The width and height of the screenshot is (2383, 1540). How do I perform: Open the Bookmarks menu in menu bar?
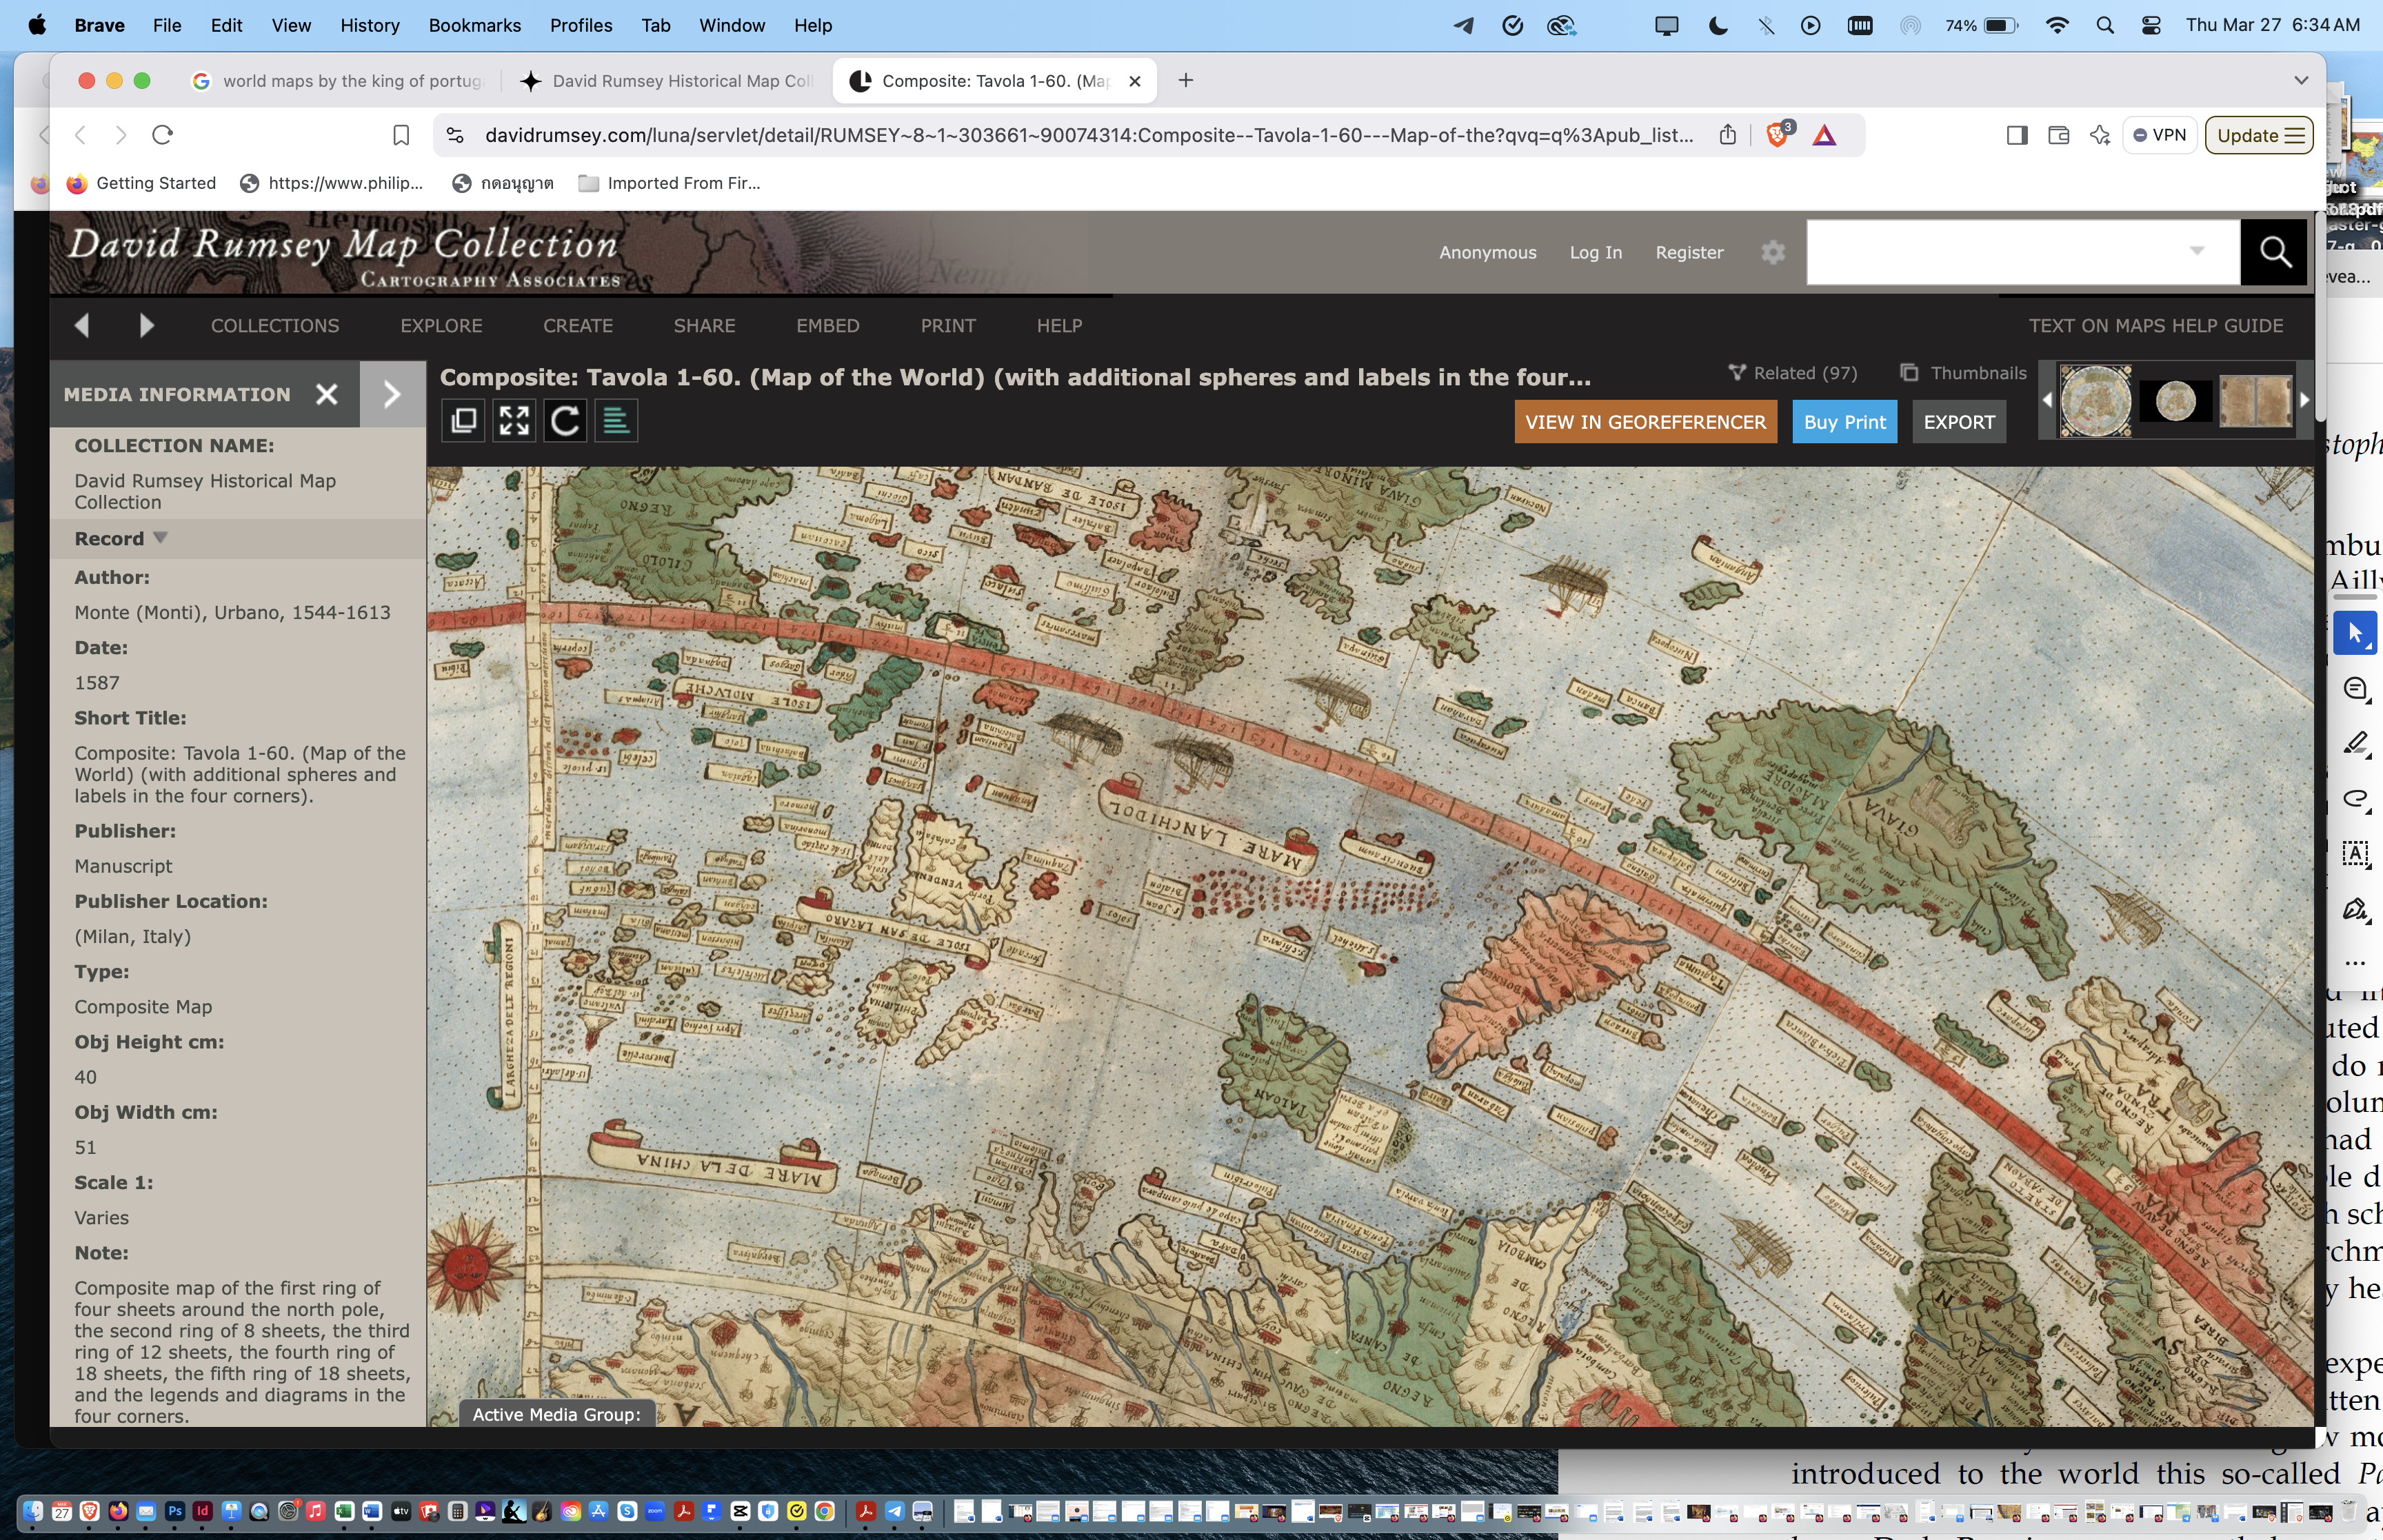(x=474, y=25)
